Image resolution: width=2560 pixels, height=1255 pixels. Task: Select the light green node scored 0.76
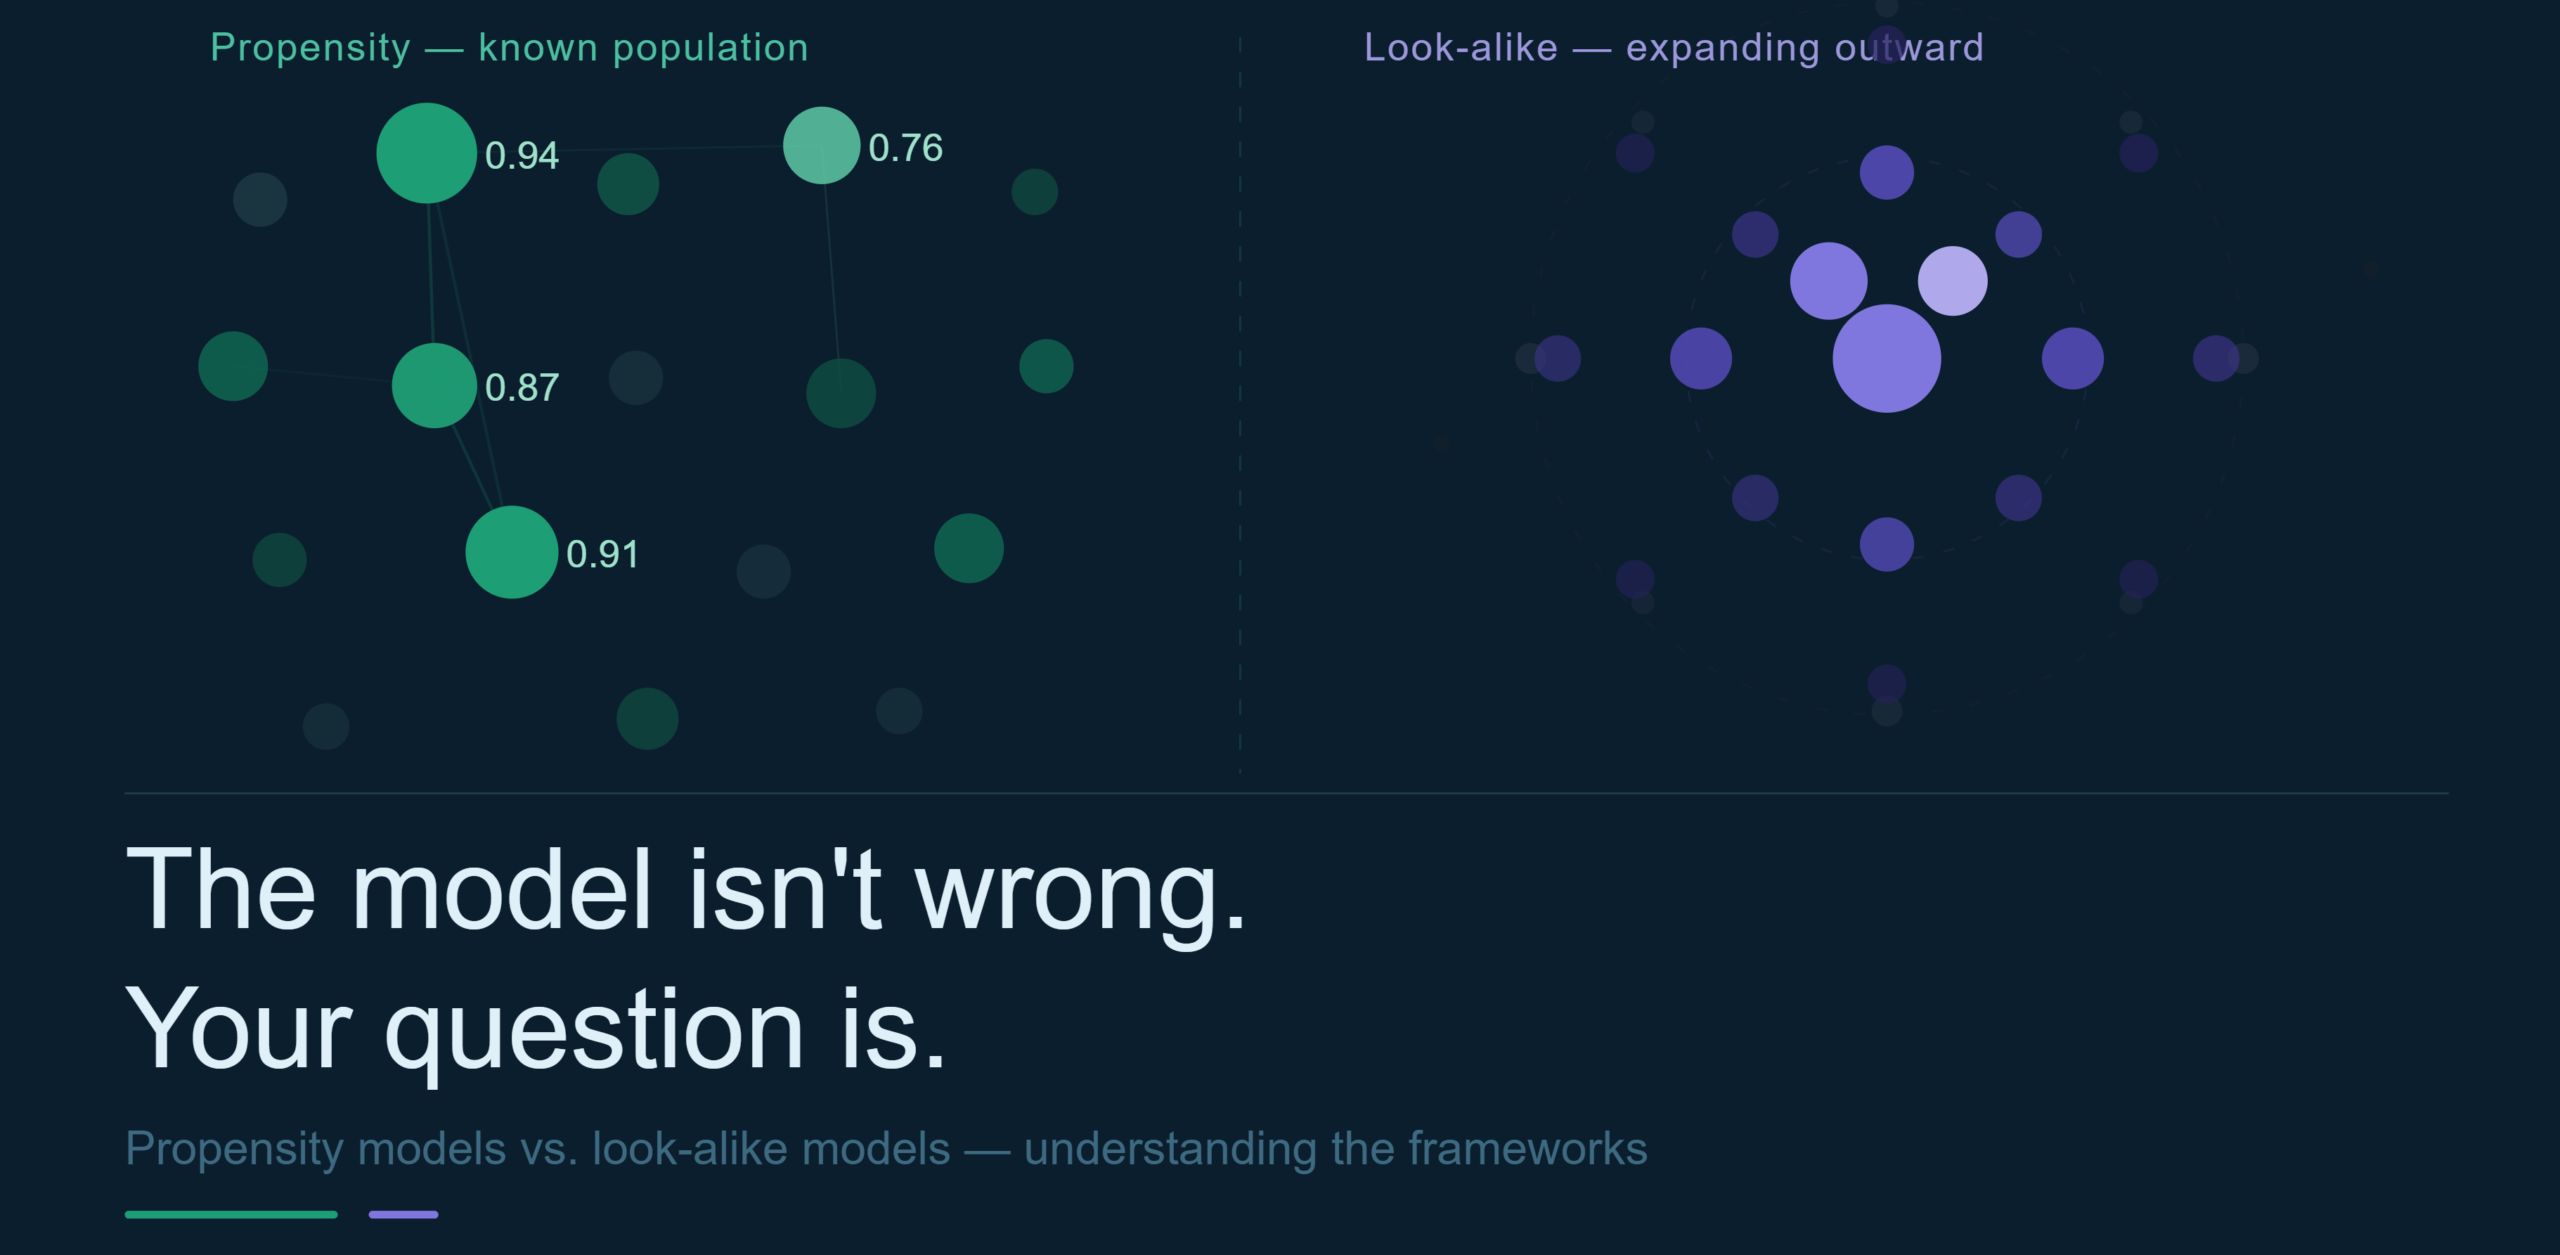click(821, 146)
